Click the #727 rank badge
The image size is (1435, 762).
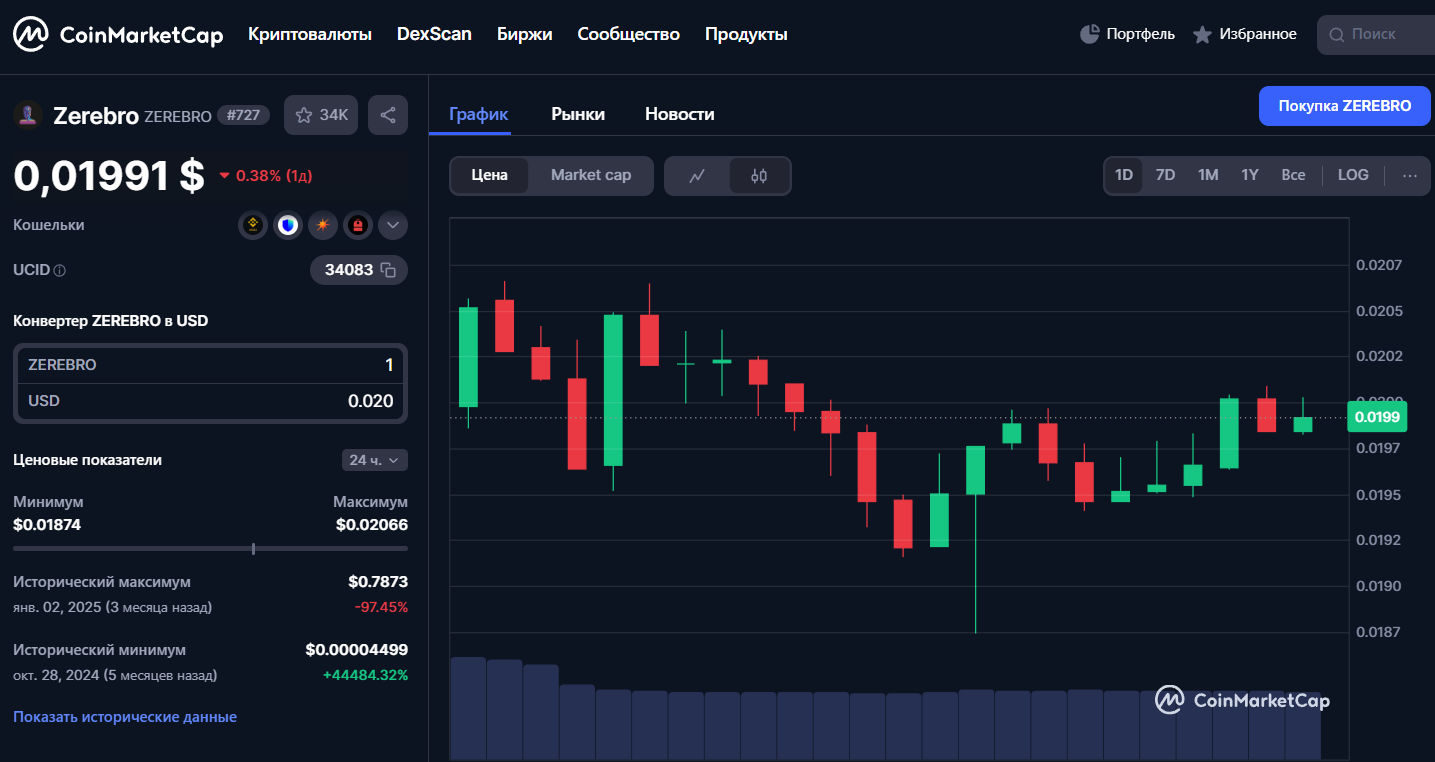[x=243, y=115]
